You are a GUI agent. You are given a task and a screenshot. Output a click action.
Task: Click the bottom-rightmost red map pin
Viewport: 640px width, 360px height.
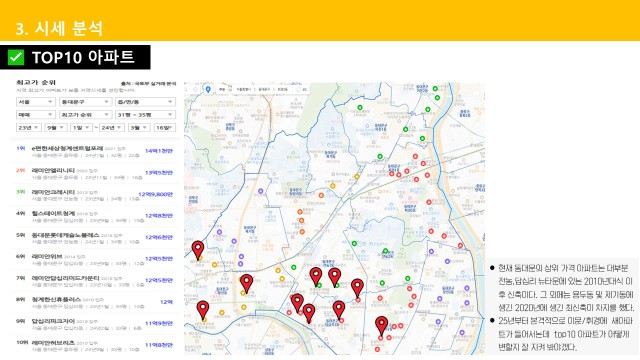pos(382,326)
